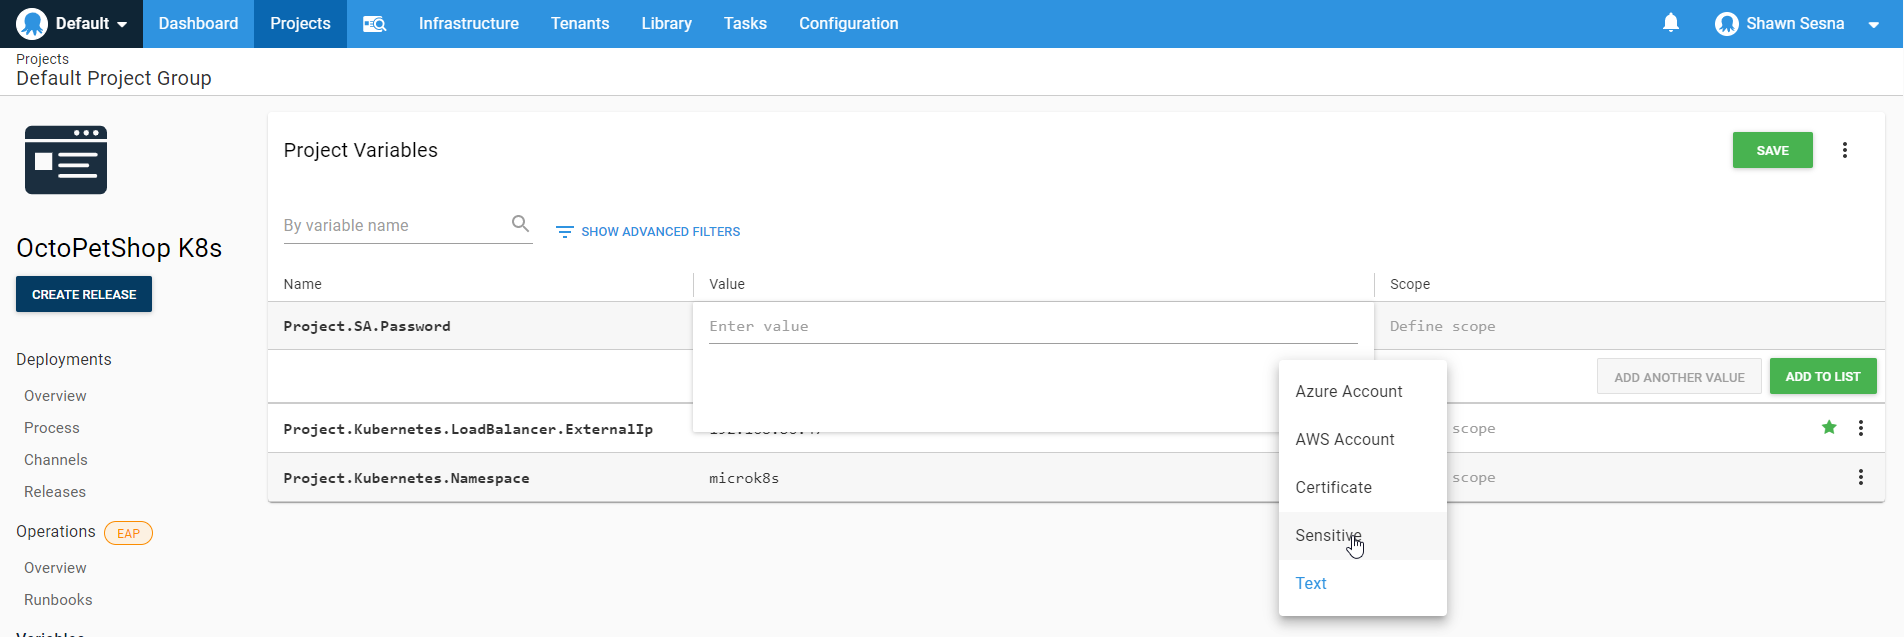
Task: Choose Azure Account variable type
Action: [x=1348, y=392]
